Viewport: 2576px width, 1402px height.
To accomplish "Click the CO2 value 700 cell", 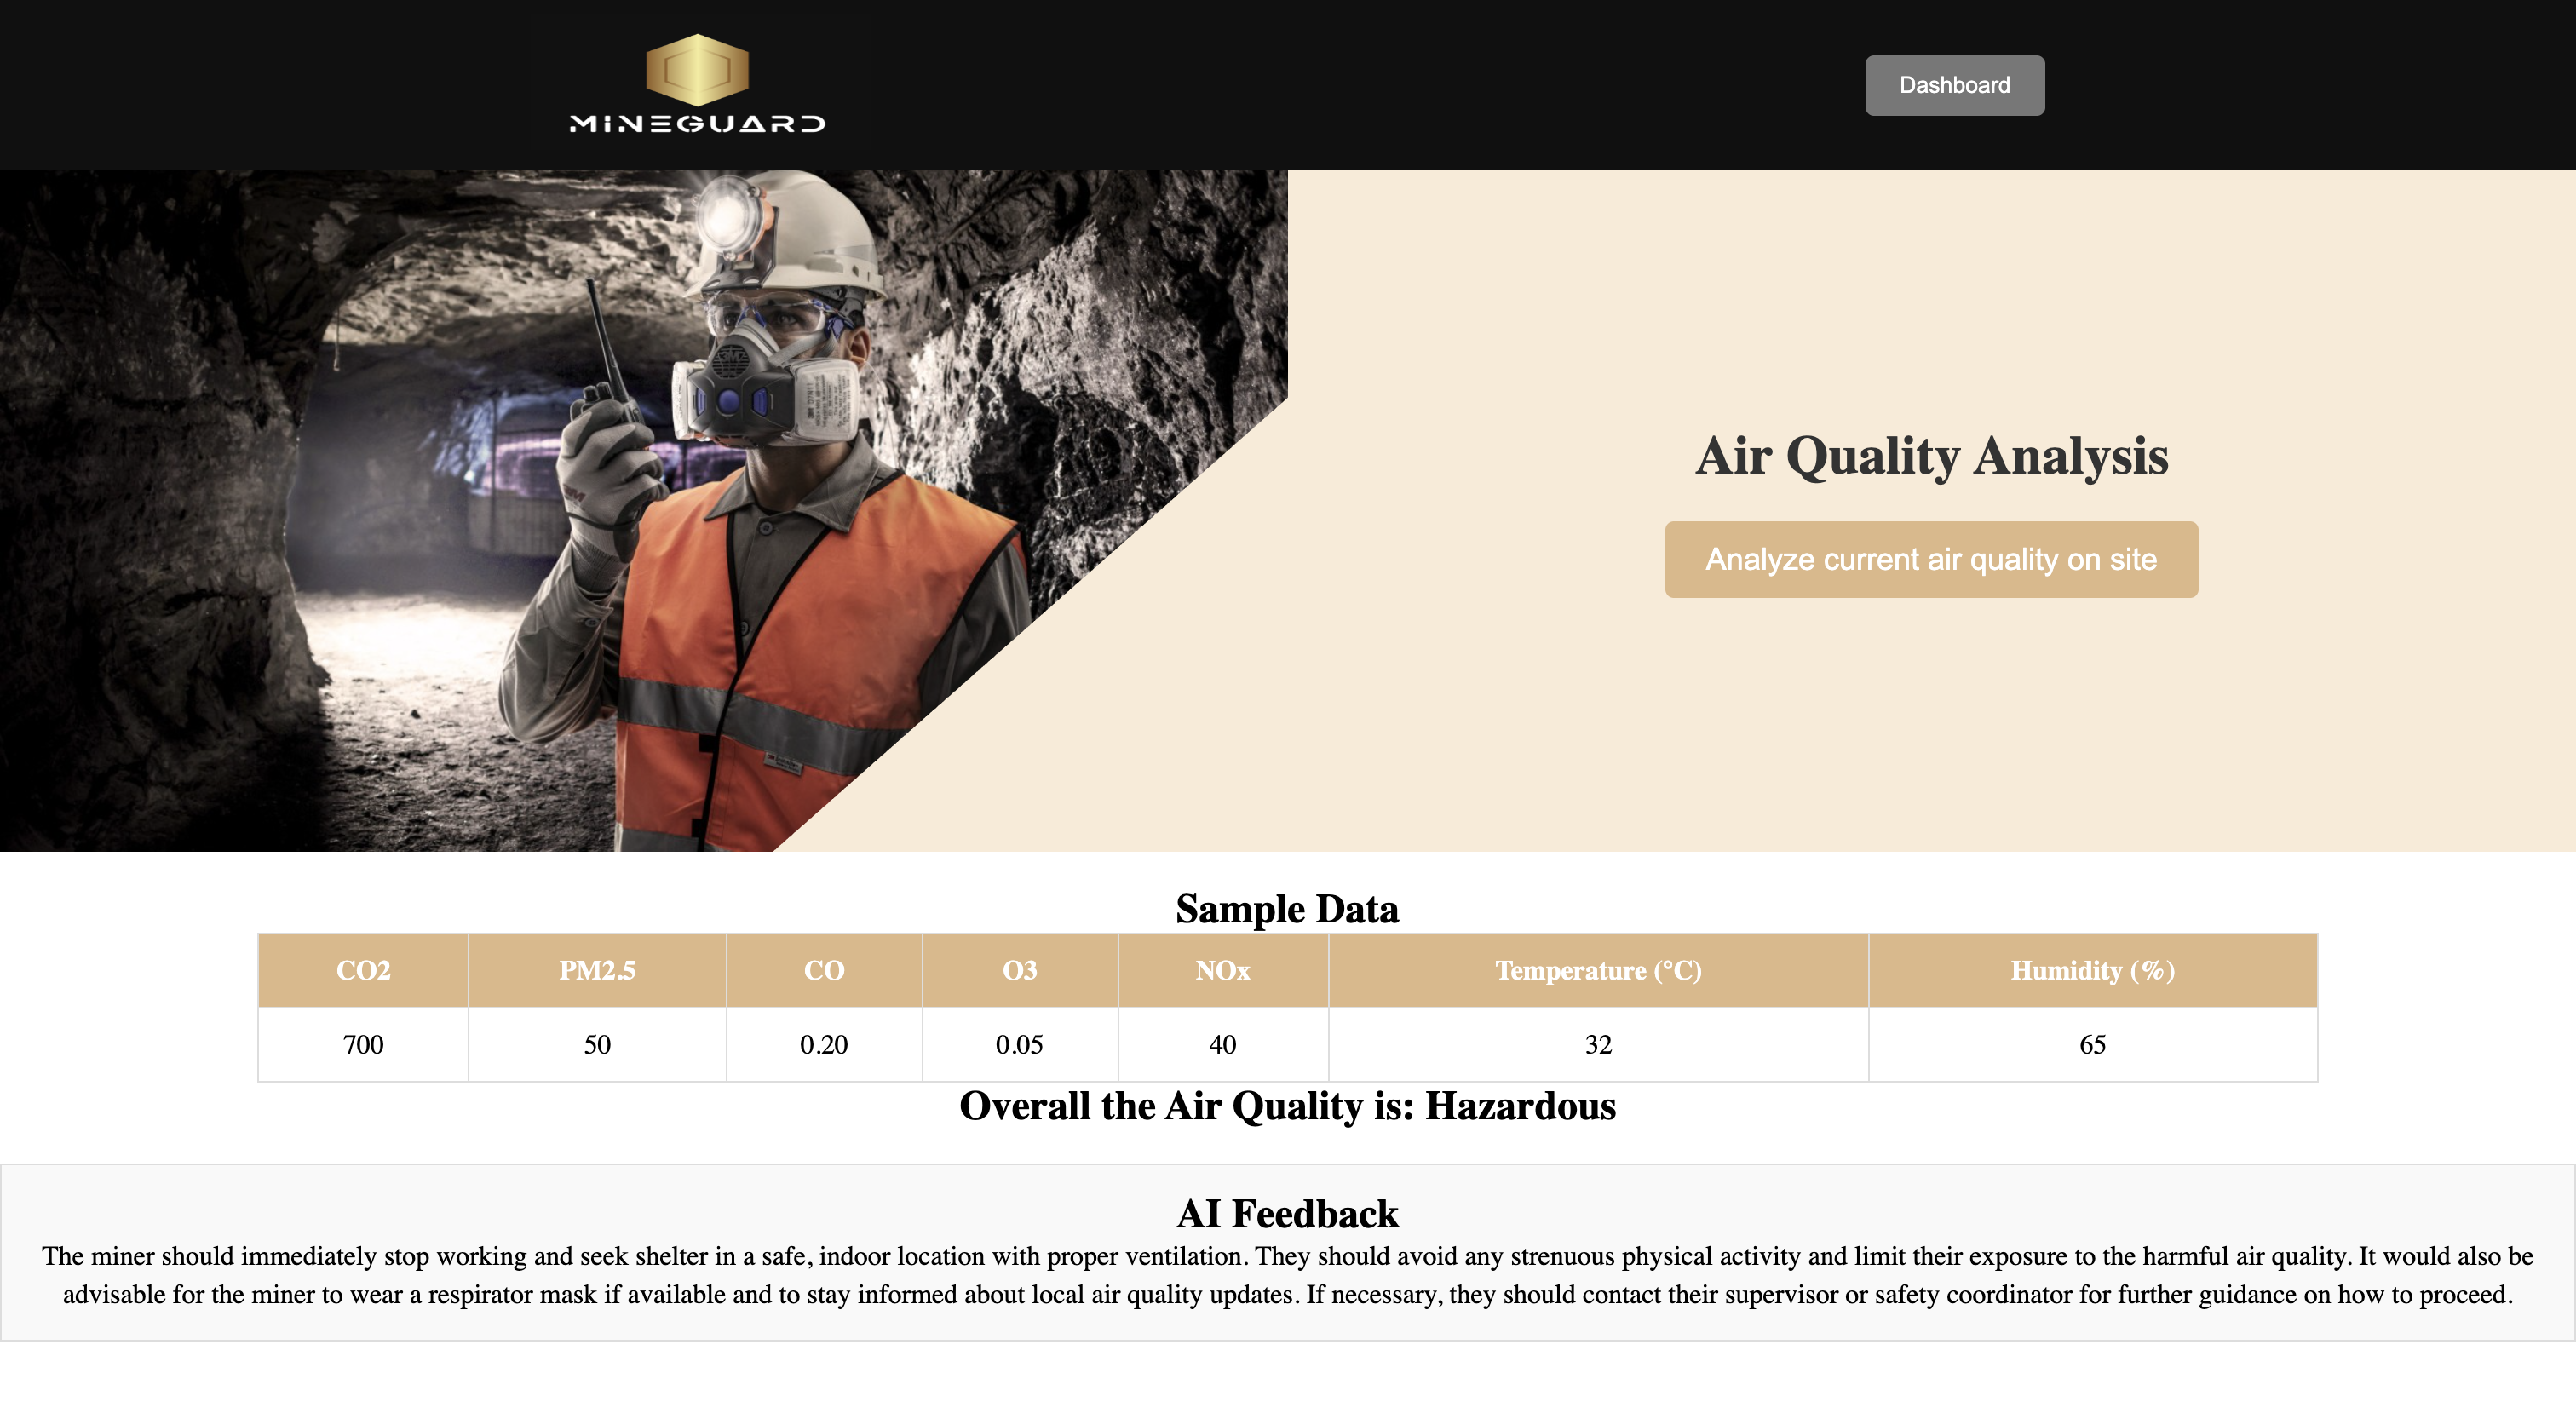I will pos(363,1044).
